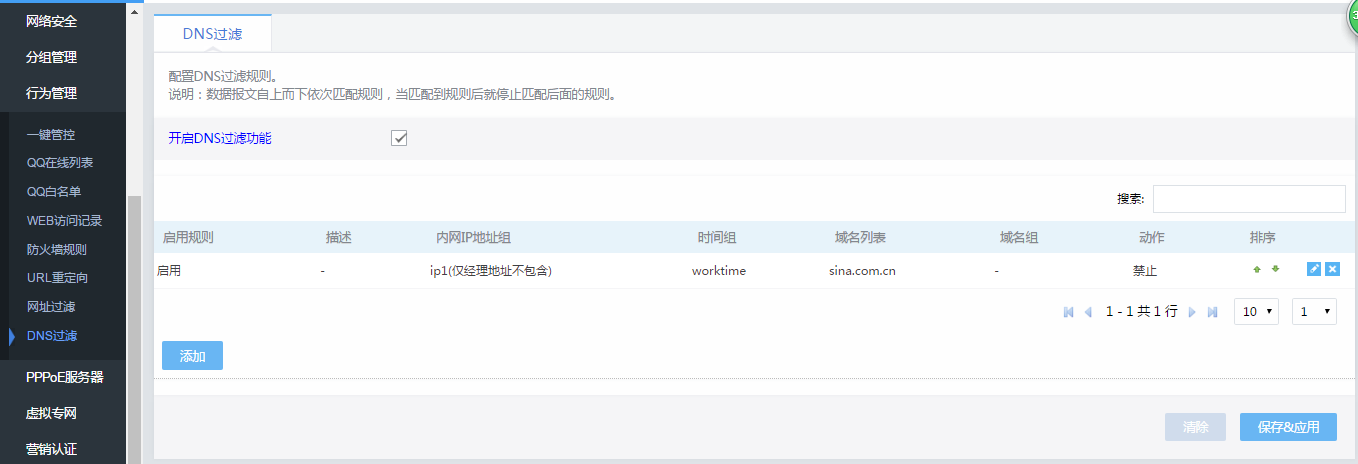
Task: Click the worktime cell
Action: 718,271
